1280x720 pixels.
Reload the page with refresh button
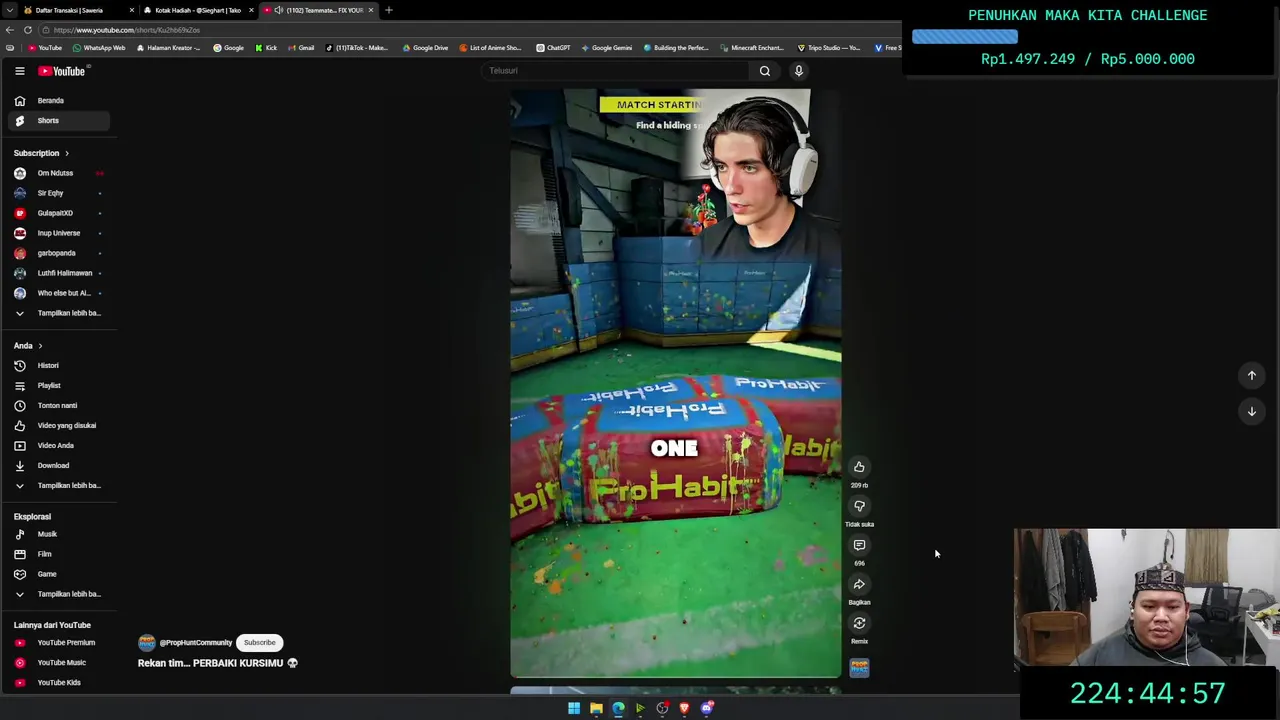click(28, 30)
